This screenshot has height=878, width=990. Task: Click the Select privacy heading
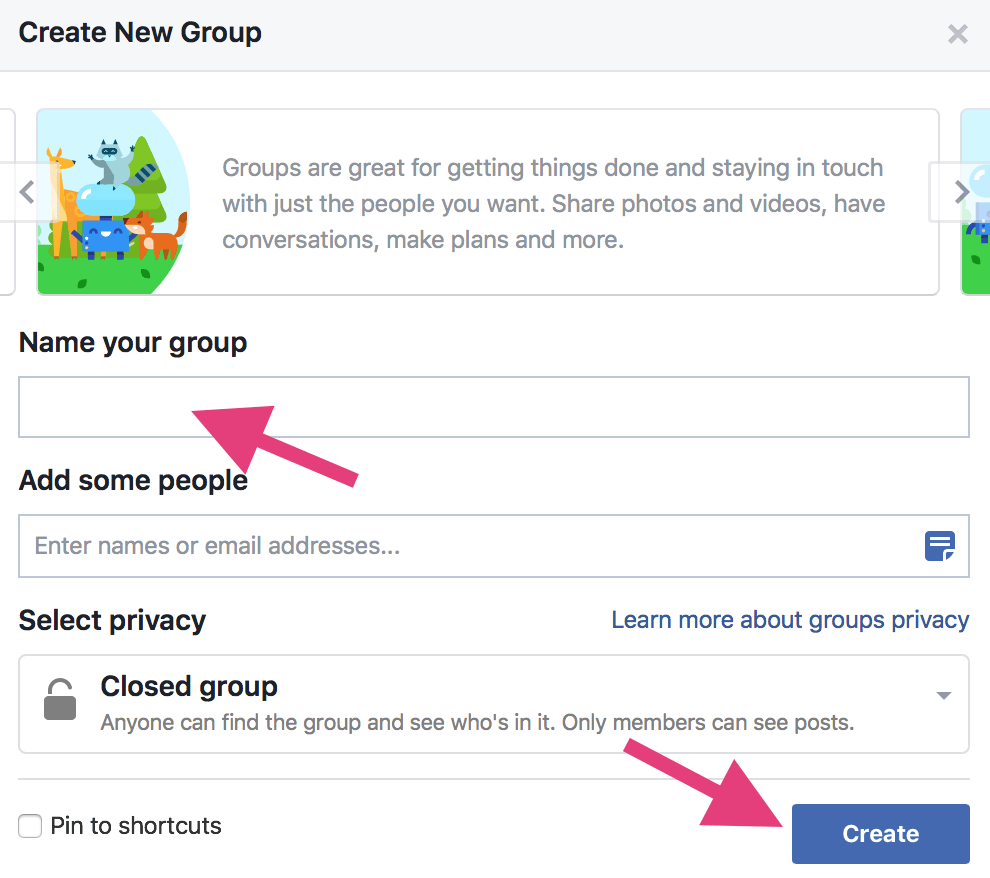[x=112, y=620]
